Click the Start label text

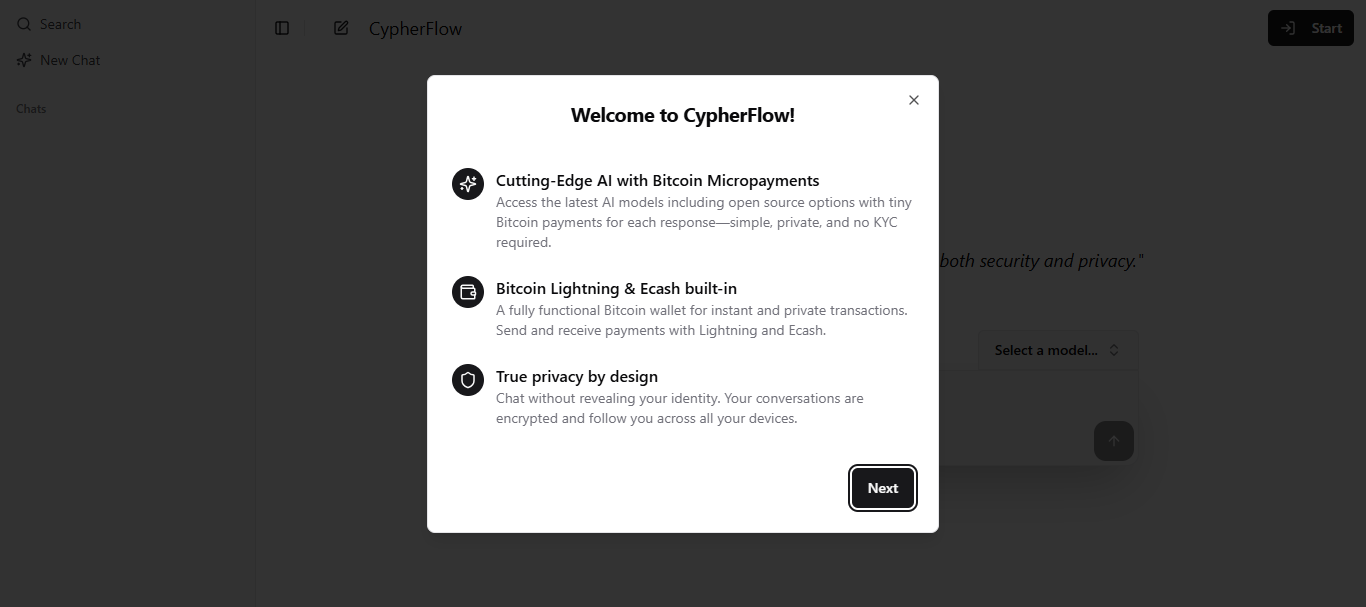[1326, 28]
